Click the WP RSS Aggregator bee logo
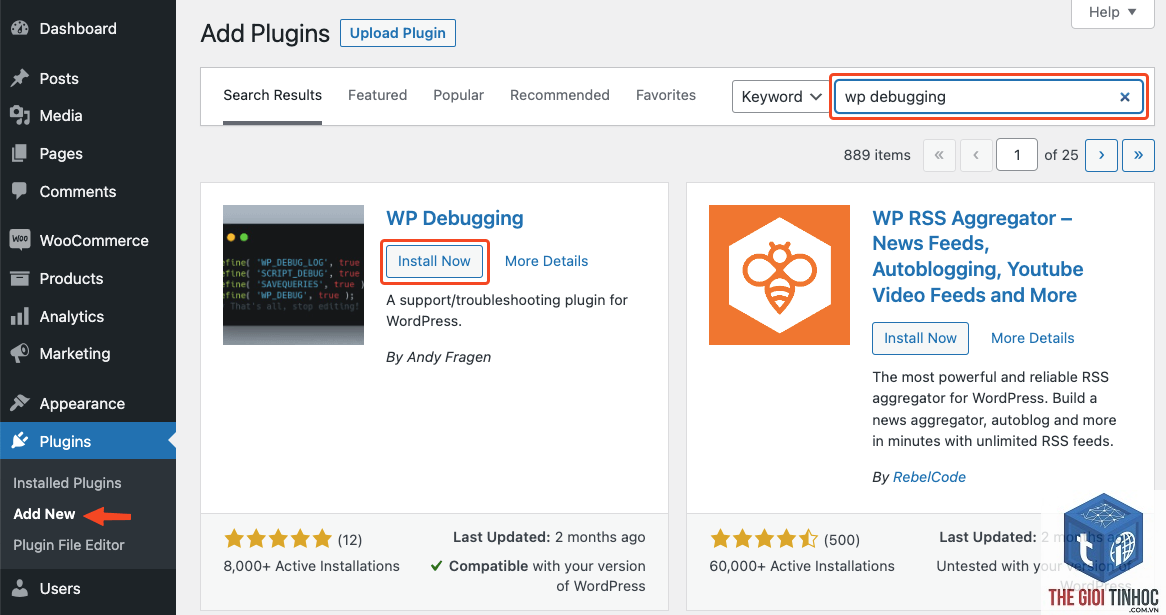The image size is (1166, 615). pyautogui.click(x=779, y=275)
